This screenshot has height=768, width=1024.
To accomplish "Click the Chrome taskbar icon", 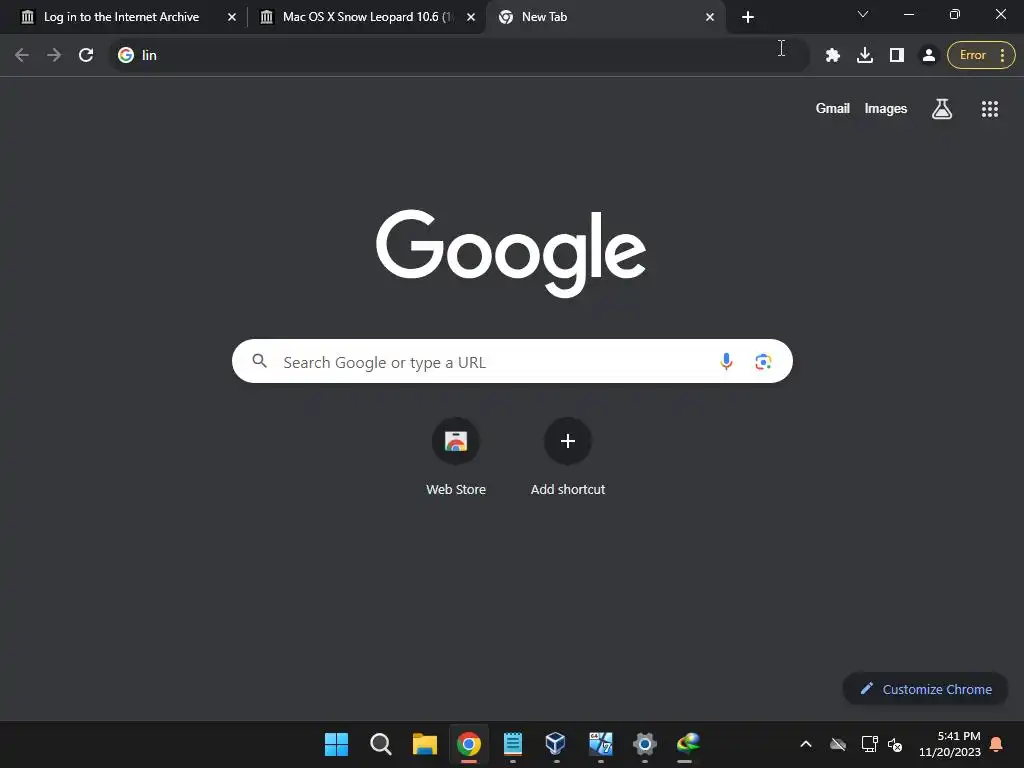I will click(x=468, y=744).
